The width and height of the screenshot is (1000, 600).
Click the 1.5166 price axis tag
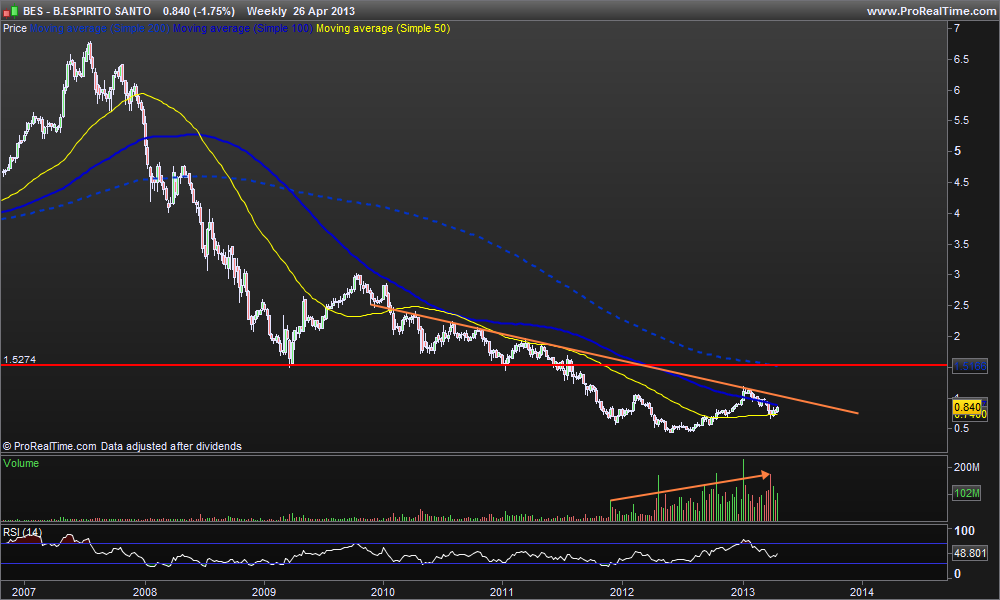click(969, 366)
